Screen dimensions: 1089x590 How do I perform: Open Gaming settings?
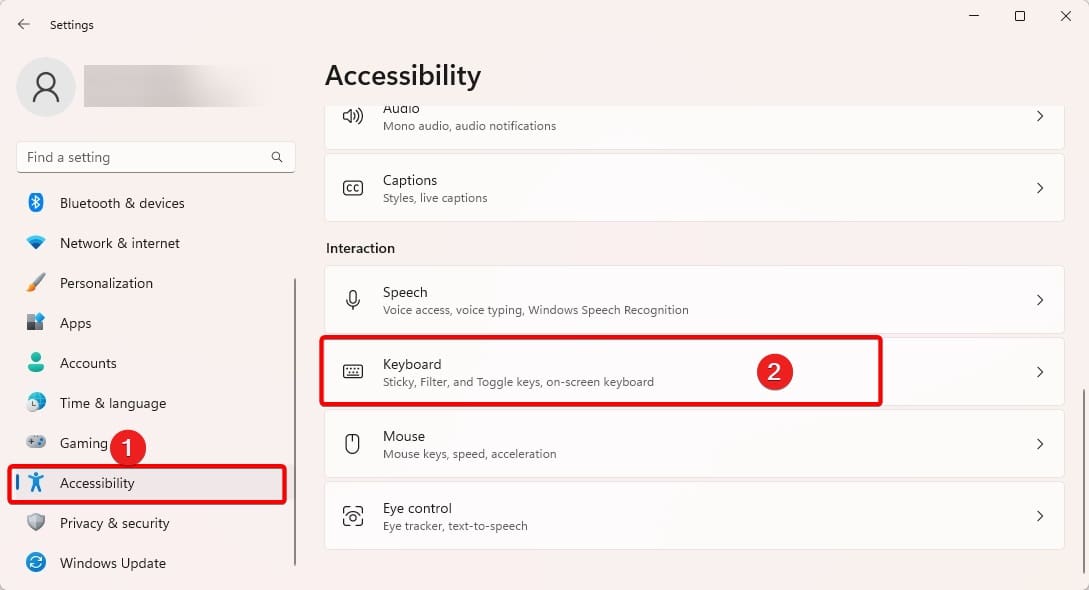(x=83, y=443)
